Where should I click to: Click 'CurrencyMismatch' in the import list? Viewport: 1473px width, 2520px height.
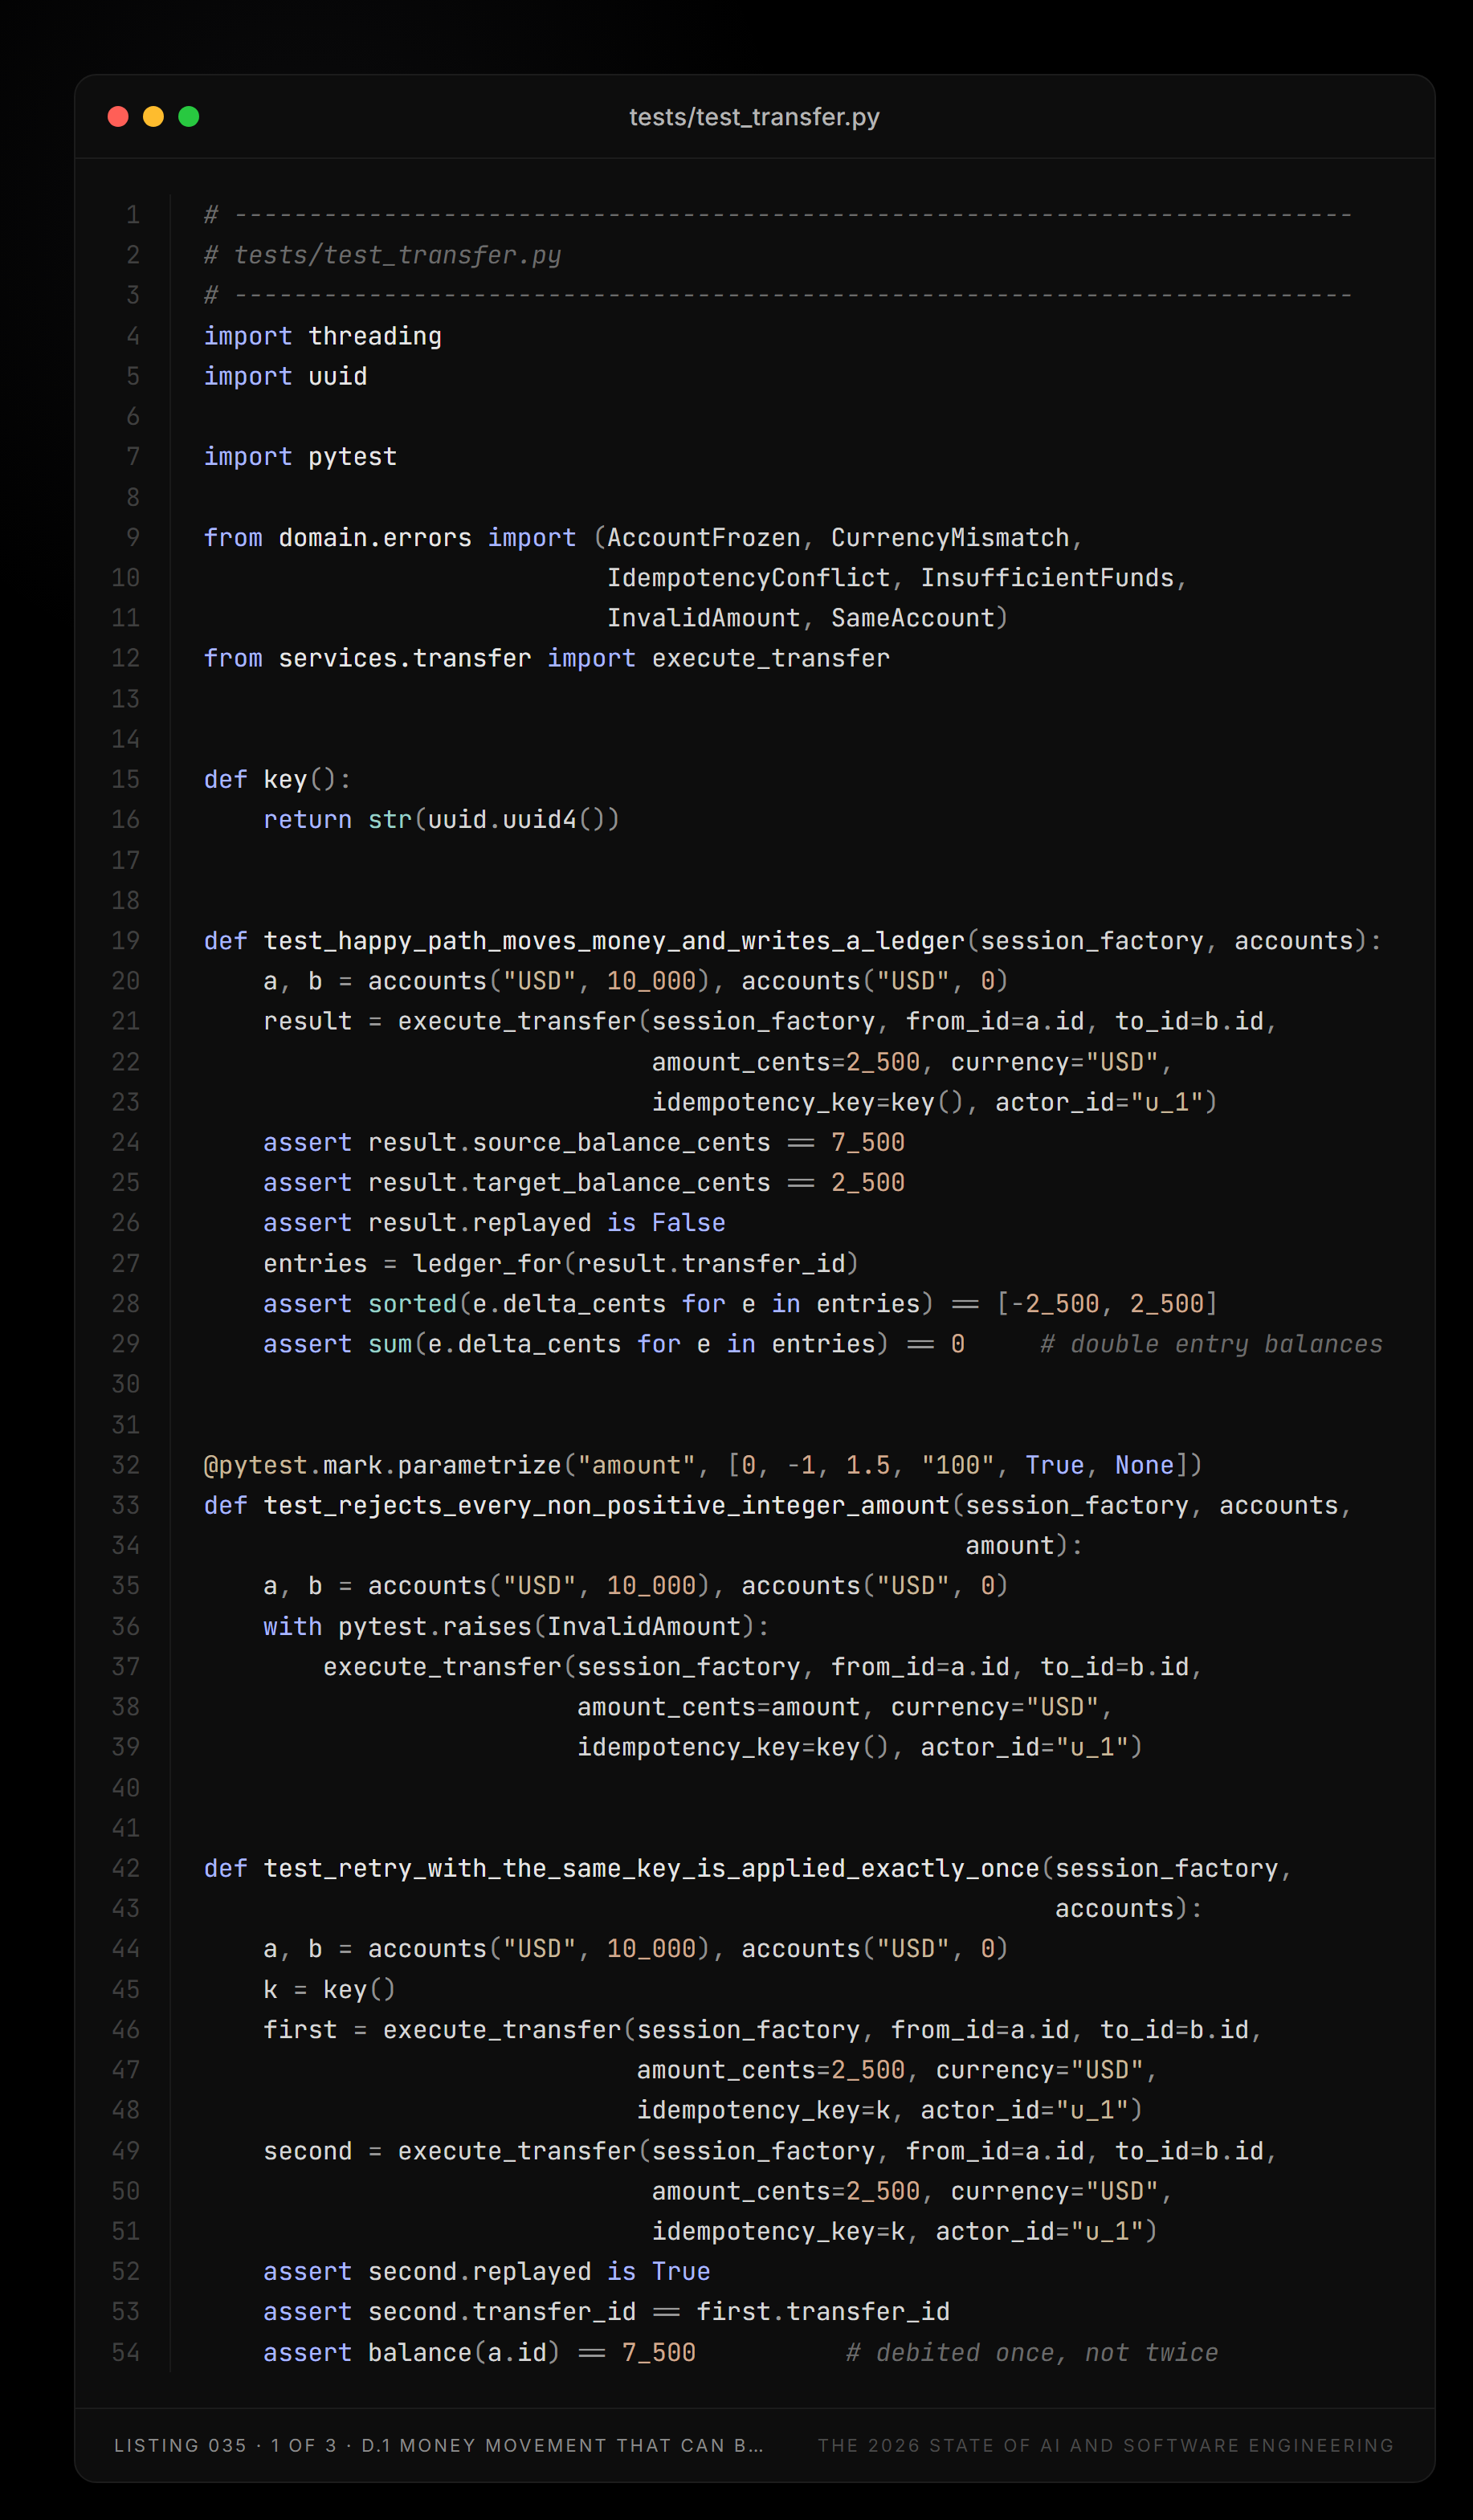(950, 538)
